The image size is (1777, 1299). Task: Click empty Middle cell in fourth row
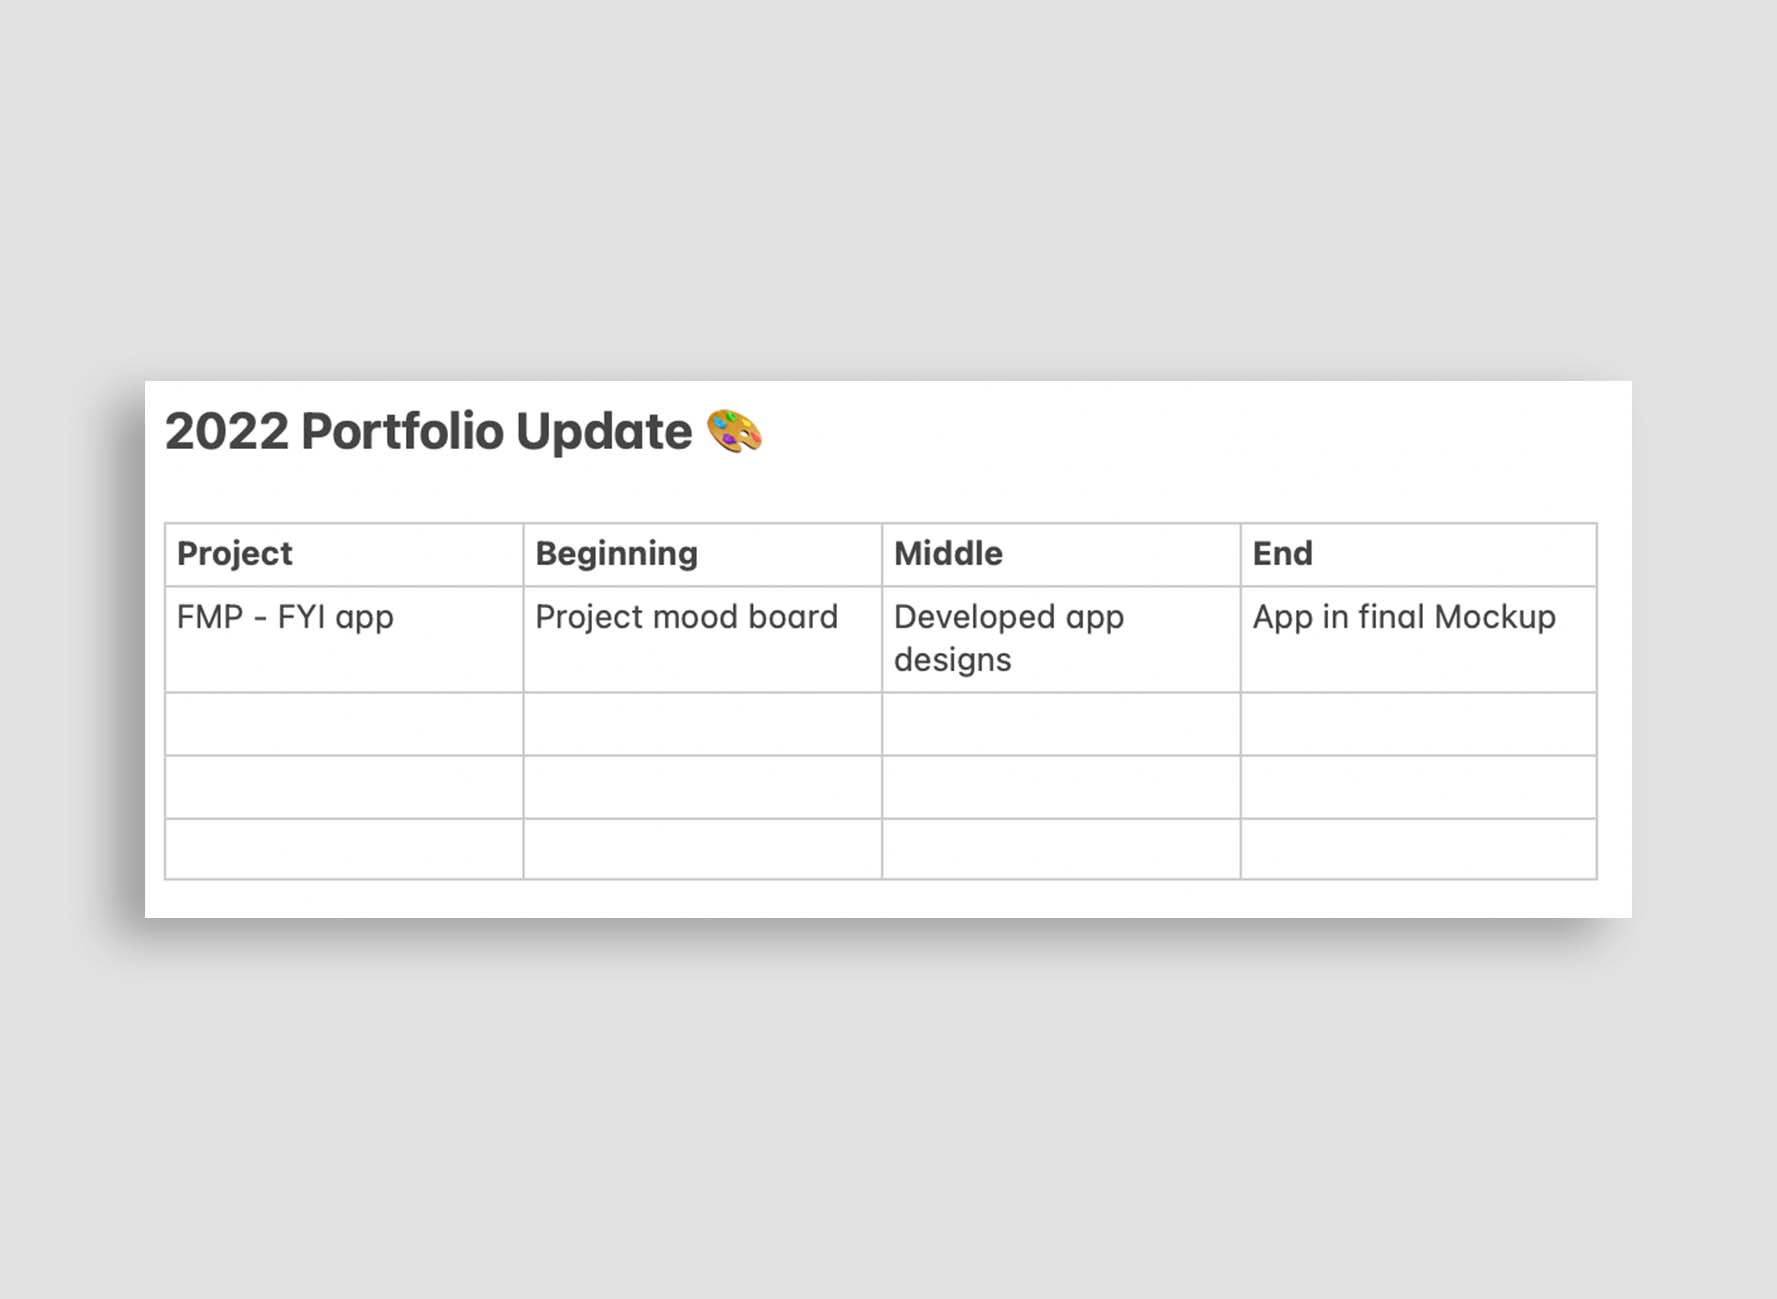click(x=1061, y=787)
